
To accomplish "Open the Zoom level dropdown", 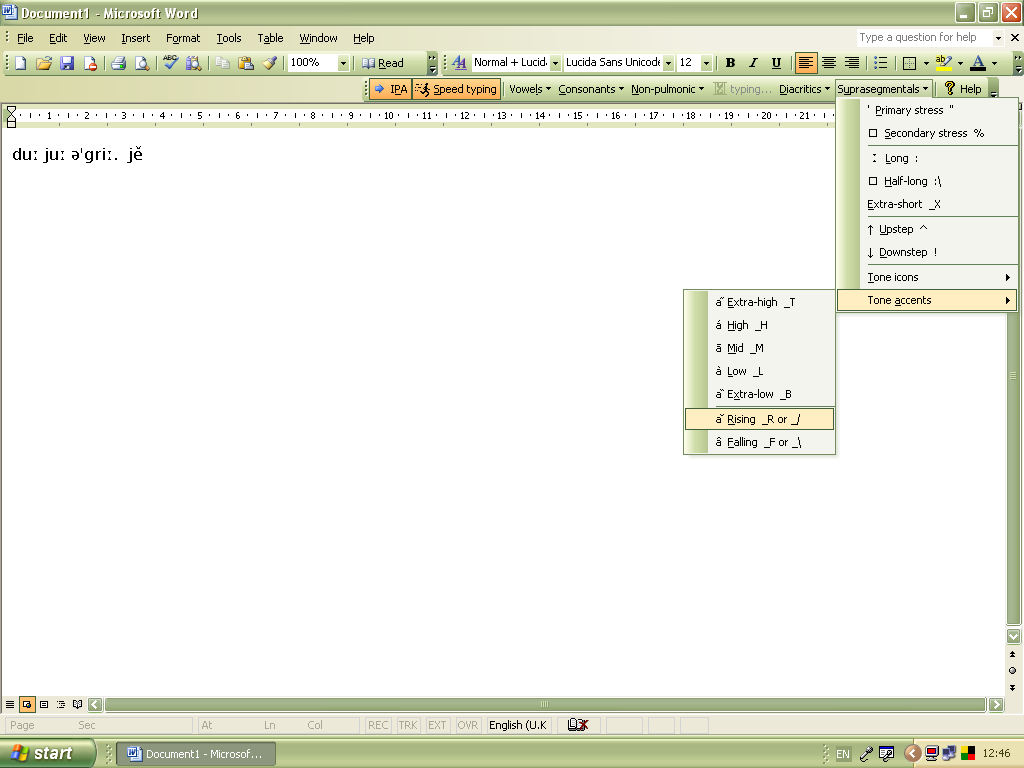I will (x=344, y=62).
